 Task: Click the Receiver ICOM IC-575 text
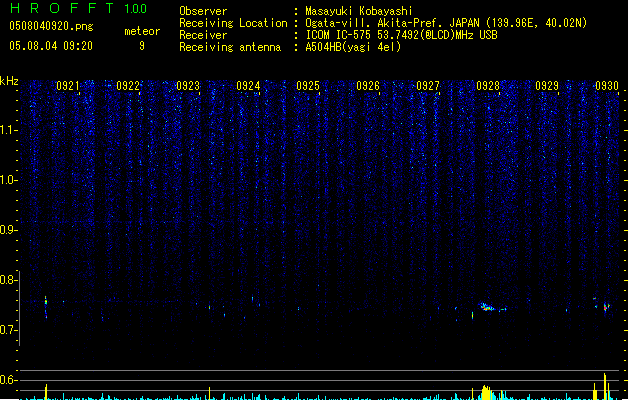402,35
